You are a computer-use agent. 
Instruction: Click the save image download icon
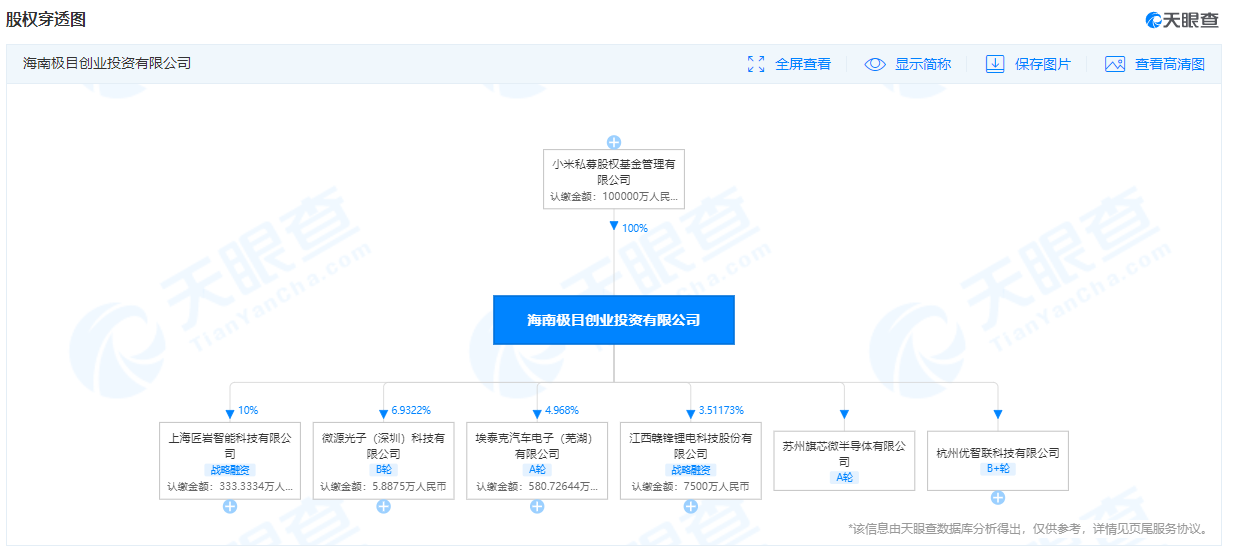995,64
